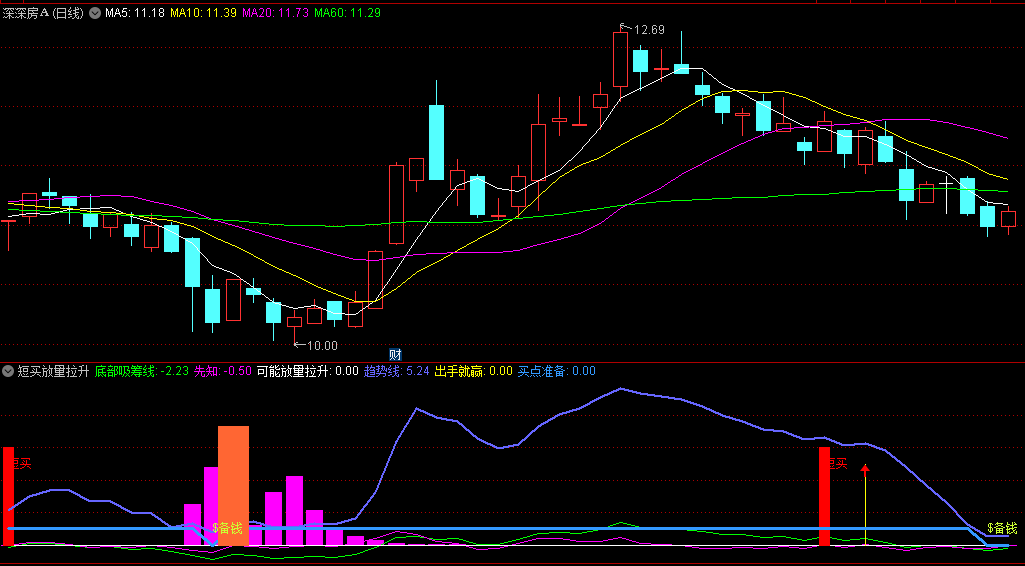Click the $备钱 label at the right edge of the indicator pane
The height and width of the screenshot is (566, 1025).
pyautogui.click(x=1002, y=527)
